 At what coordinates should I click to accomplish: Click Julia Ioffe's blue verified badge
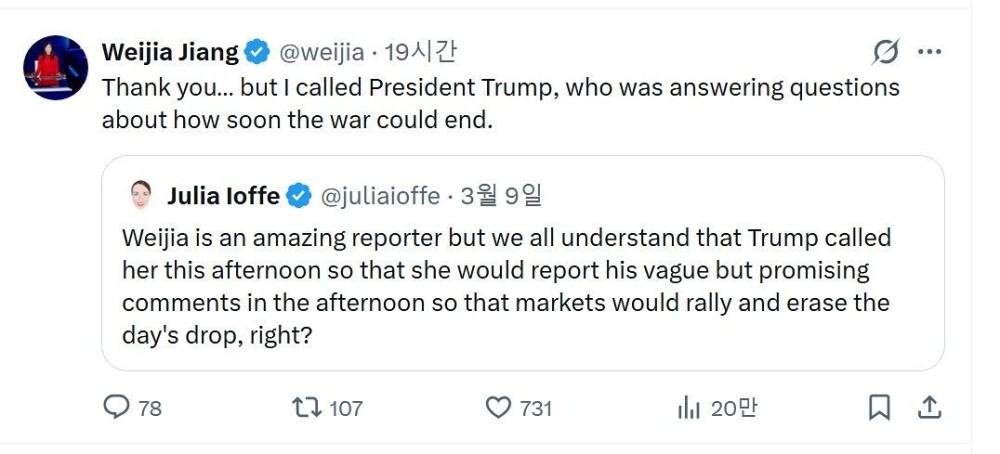(x=299, y=196)
